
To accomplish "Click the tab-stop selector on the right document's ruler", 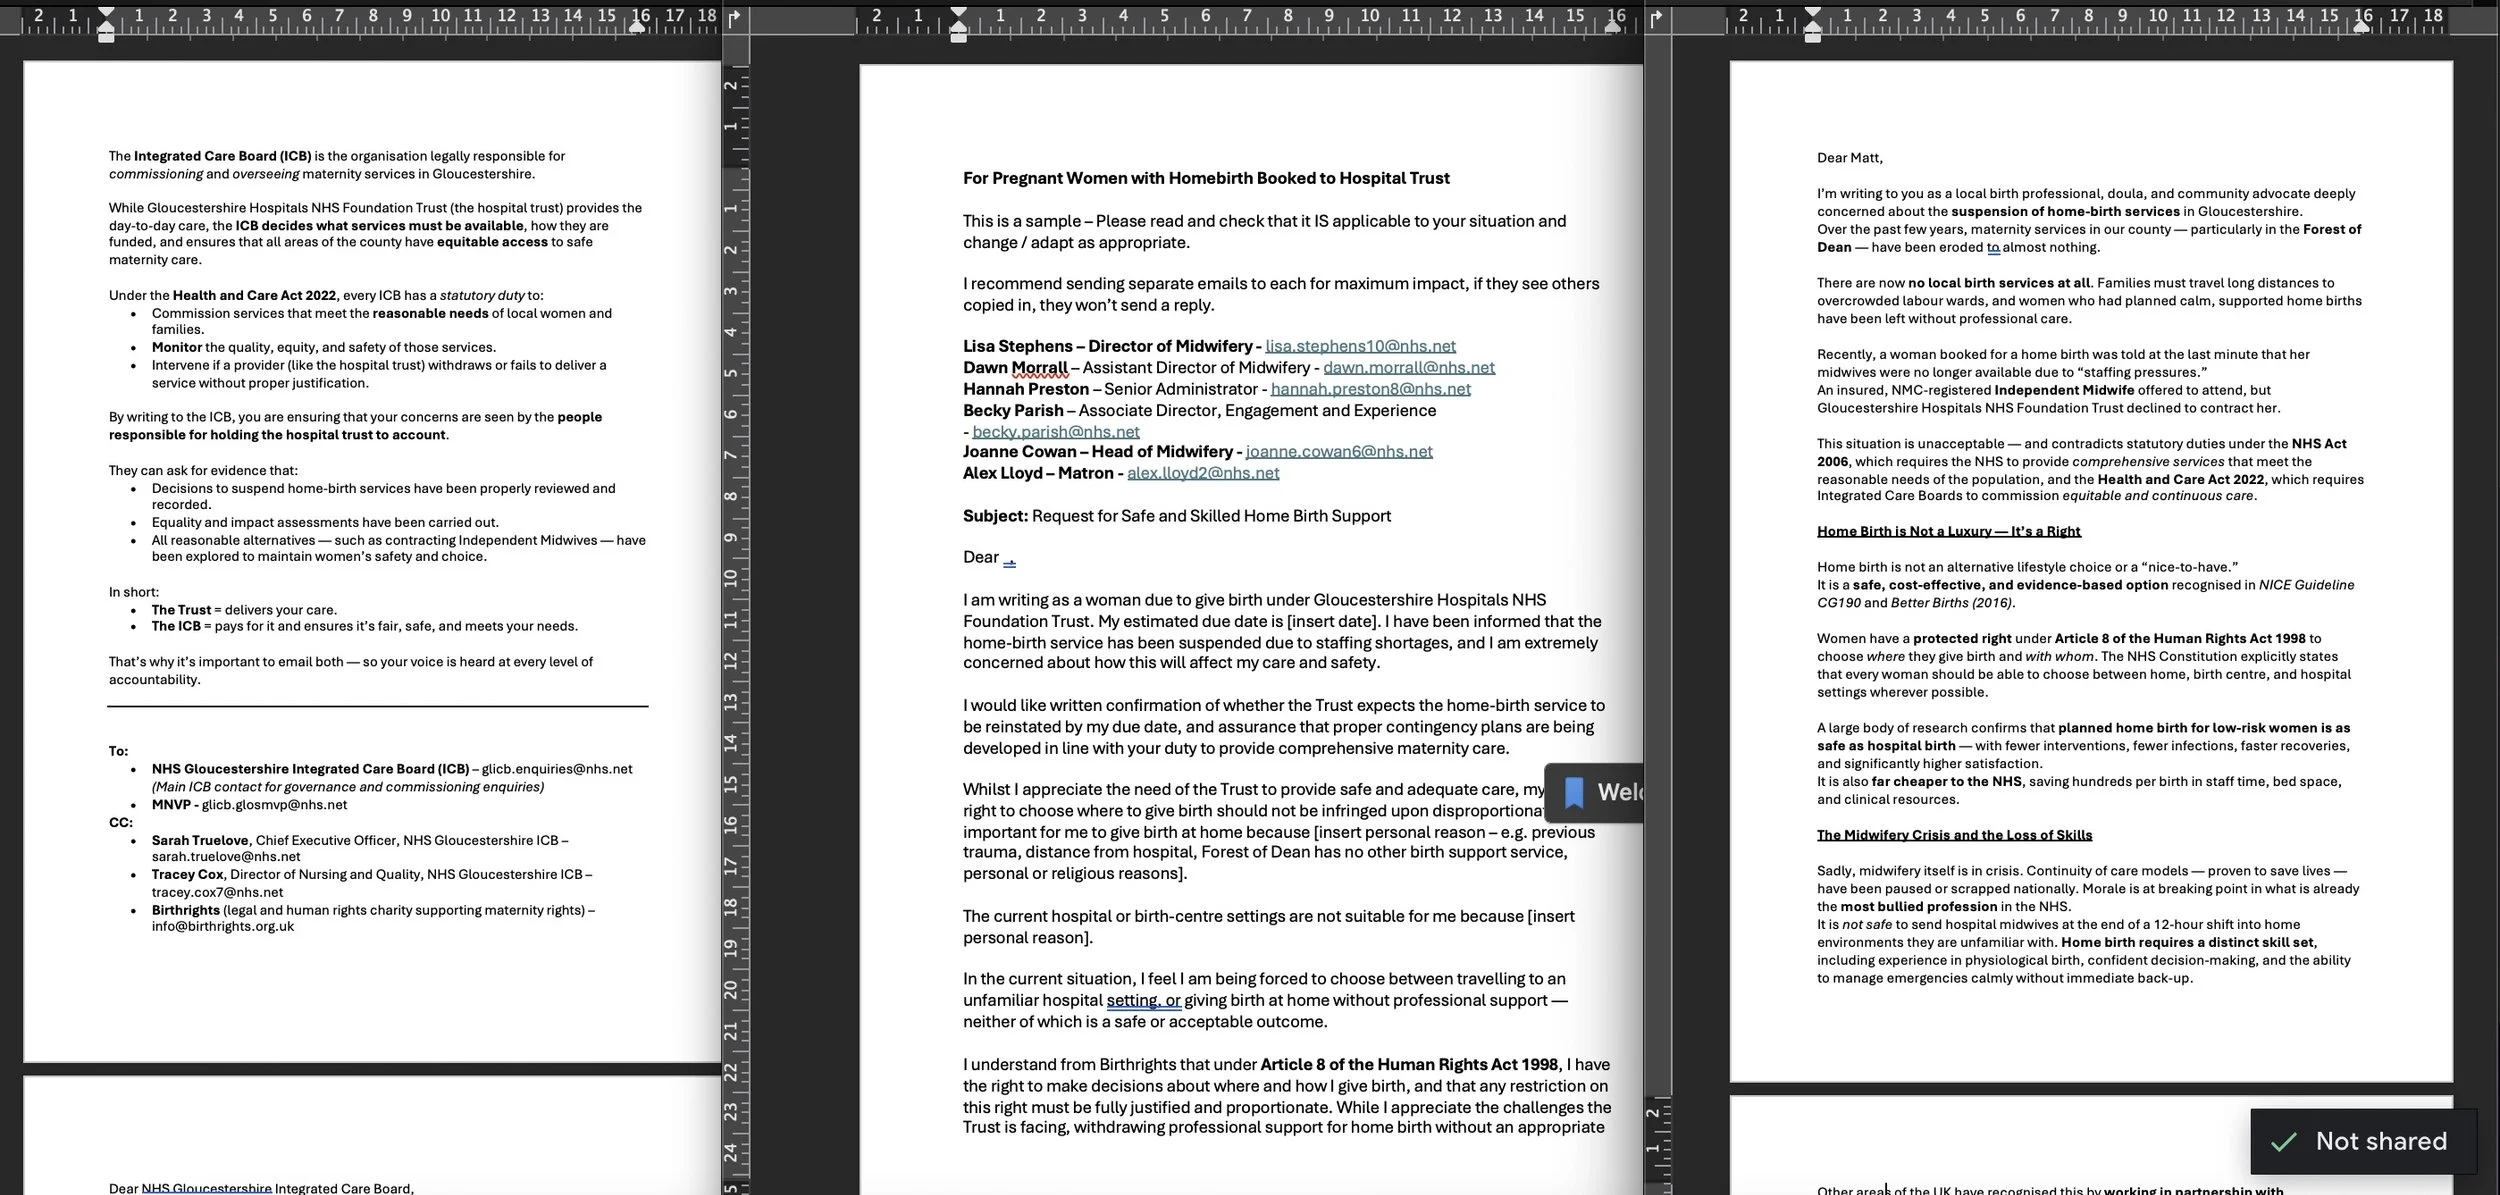I will [1657, 17].
